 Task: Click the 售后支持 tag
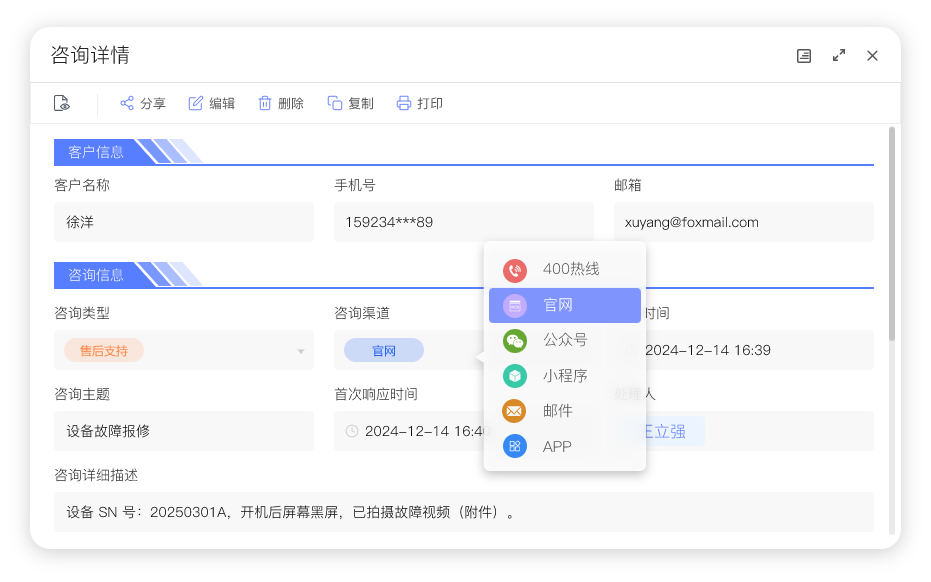click(x=104, y=350)
